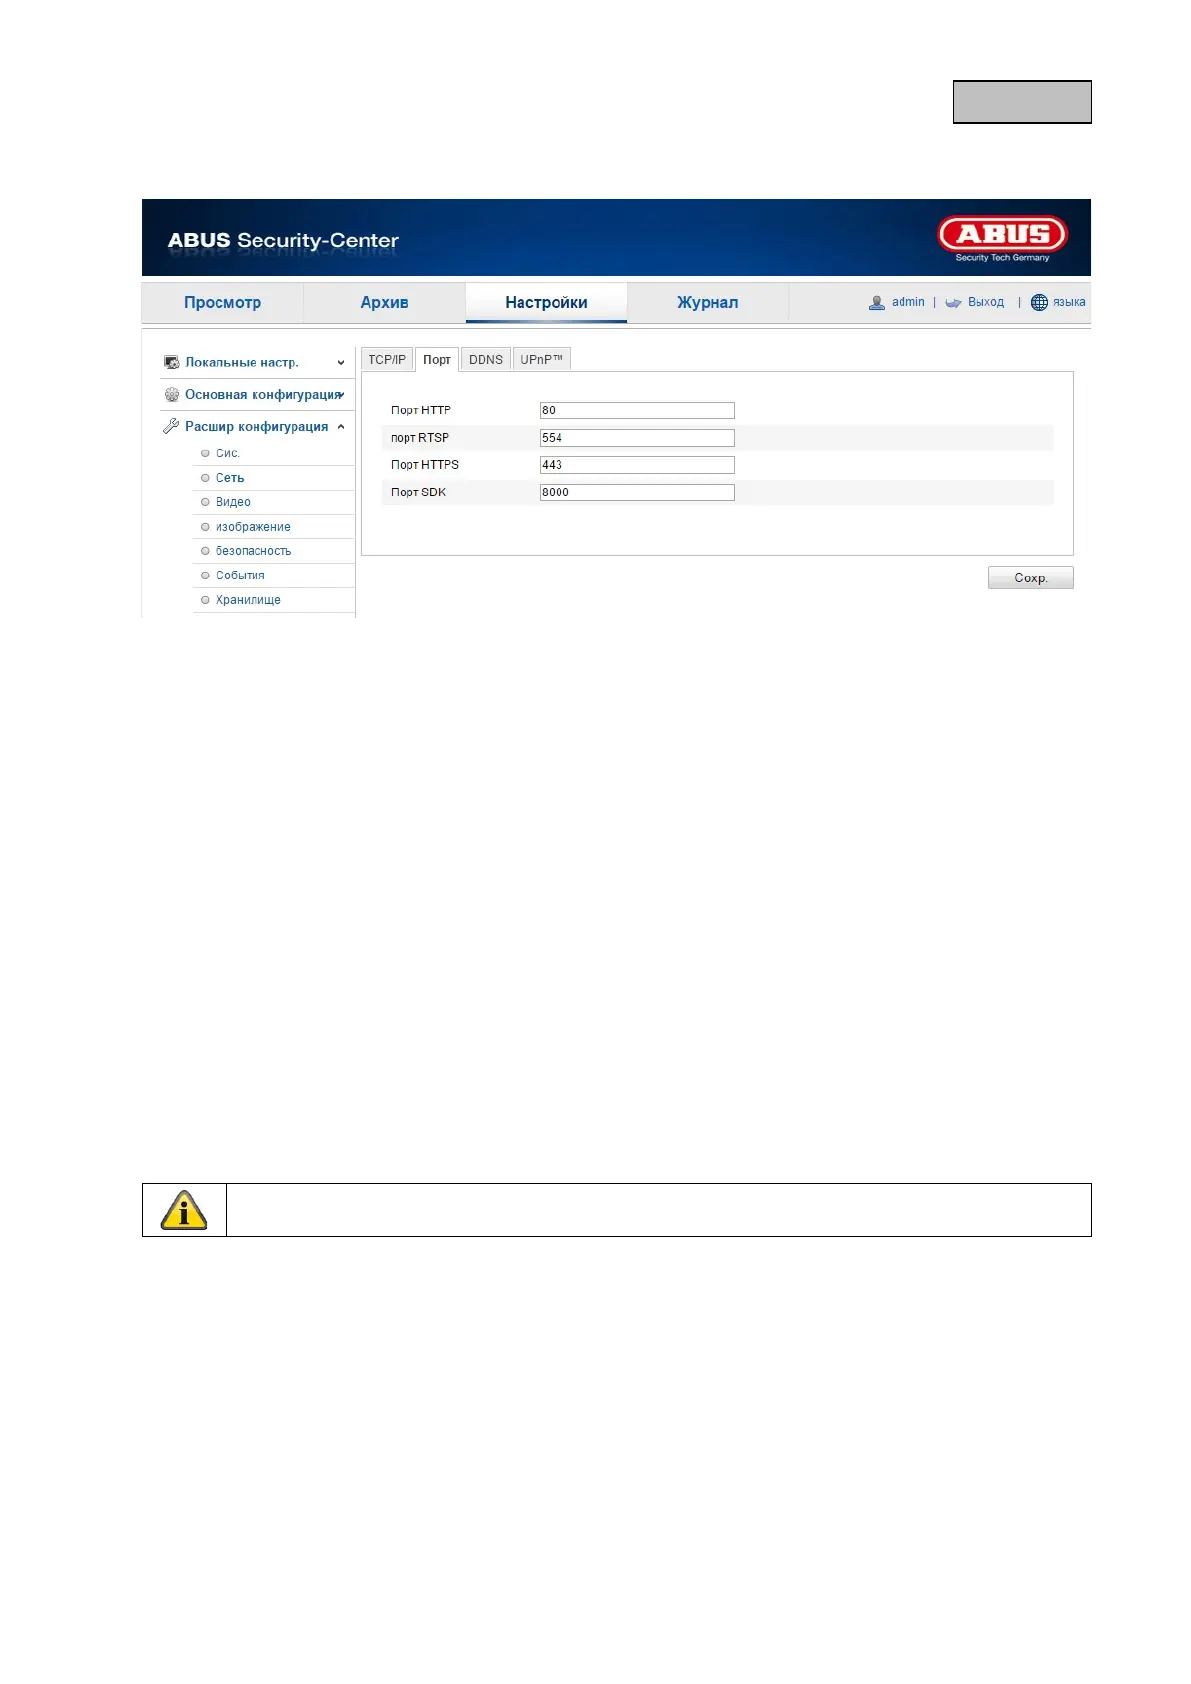
Task: Select the Настройки tab
Action: coord(546,303)
